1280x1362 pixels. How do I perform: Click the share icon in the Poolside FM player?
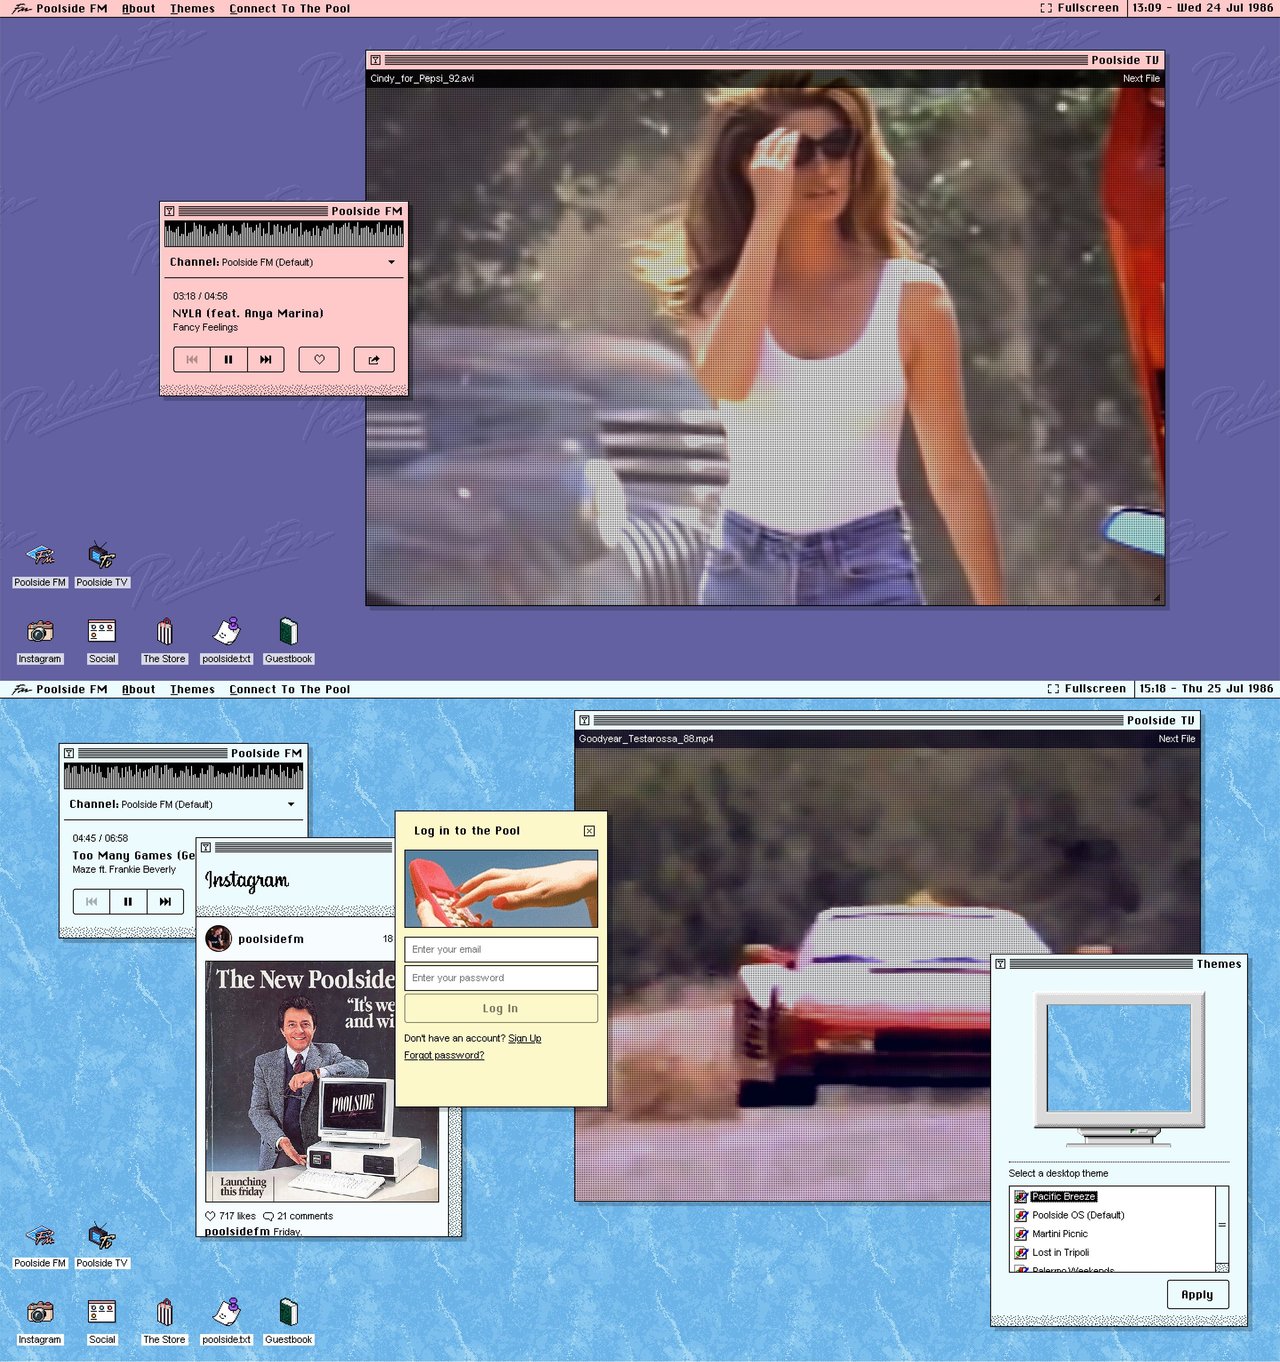(373, 359)
